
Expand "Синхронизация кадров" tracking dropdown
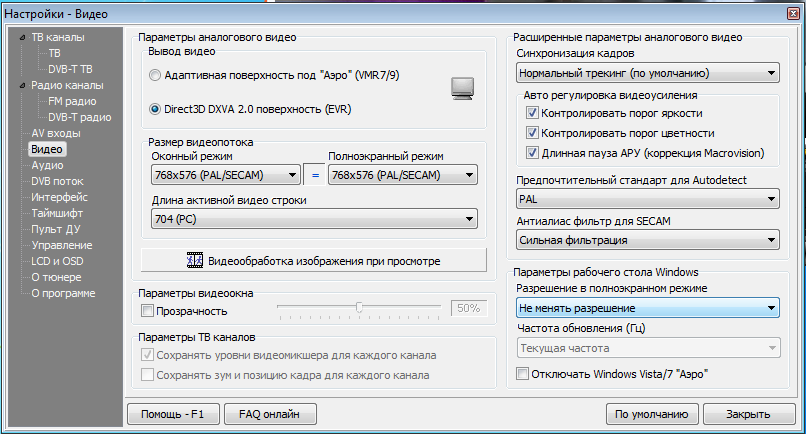point(647,73)
